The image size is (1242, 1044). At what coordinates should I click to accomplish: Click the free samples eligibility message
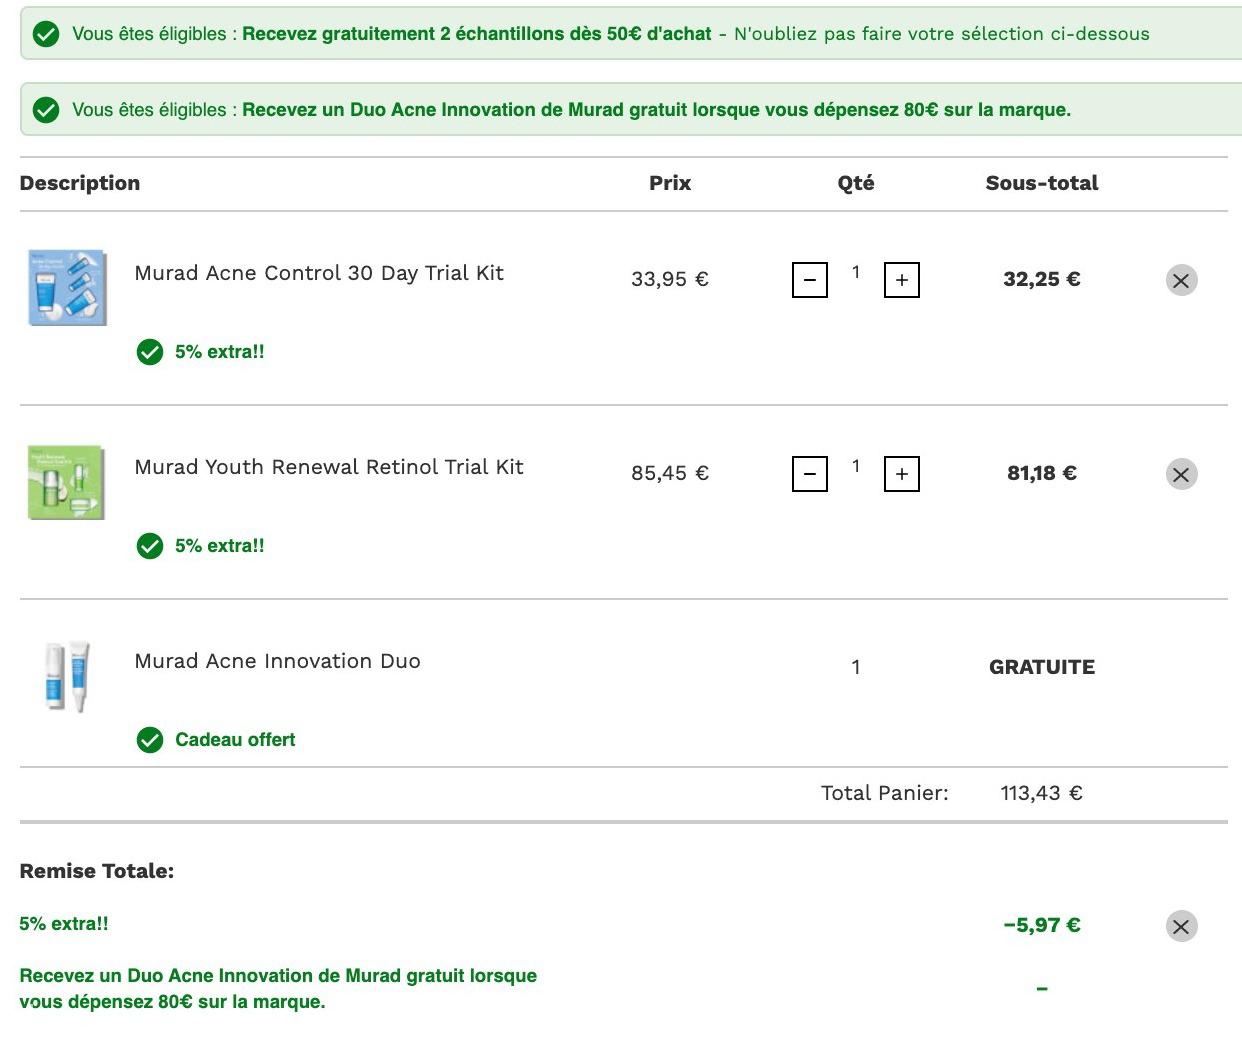coord(611,34)
